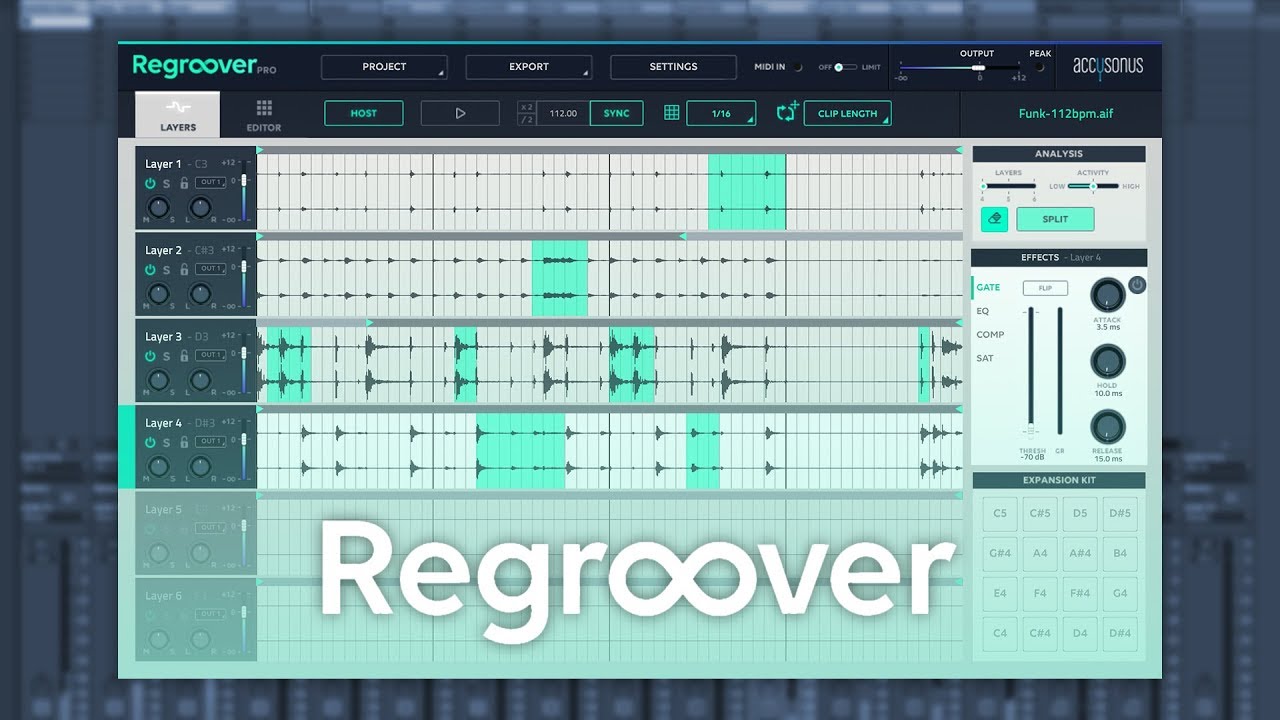1280x720 pixels.
Task: Toggle the Layer 4 power icon
Action: (x=150, y=443)
